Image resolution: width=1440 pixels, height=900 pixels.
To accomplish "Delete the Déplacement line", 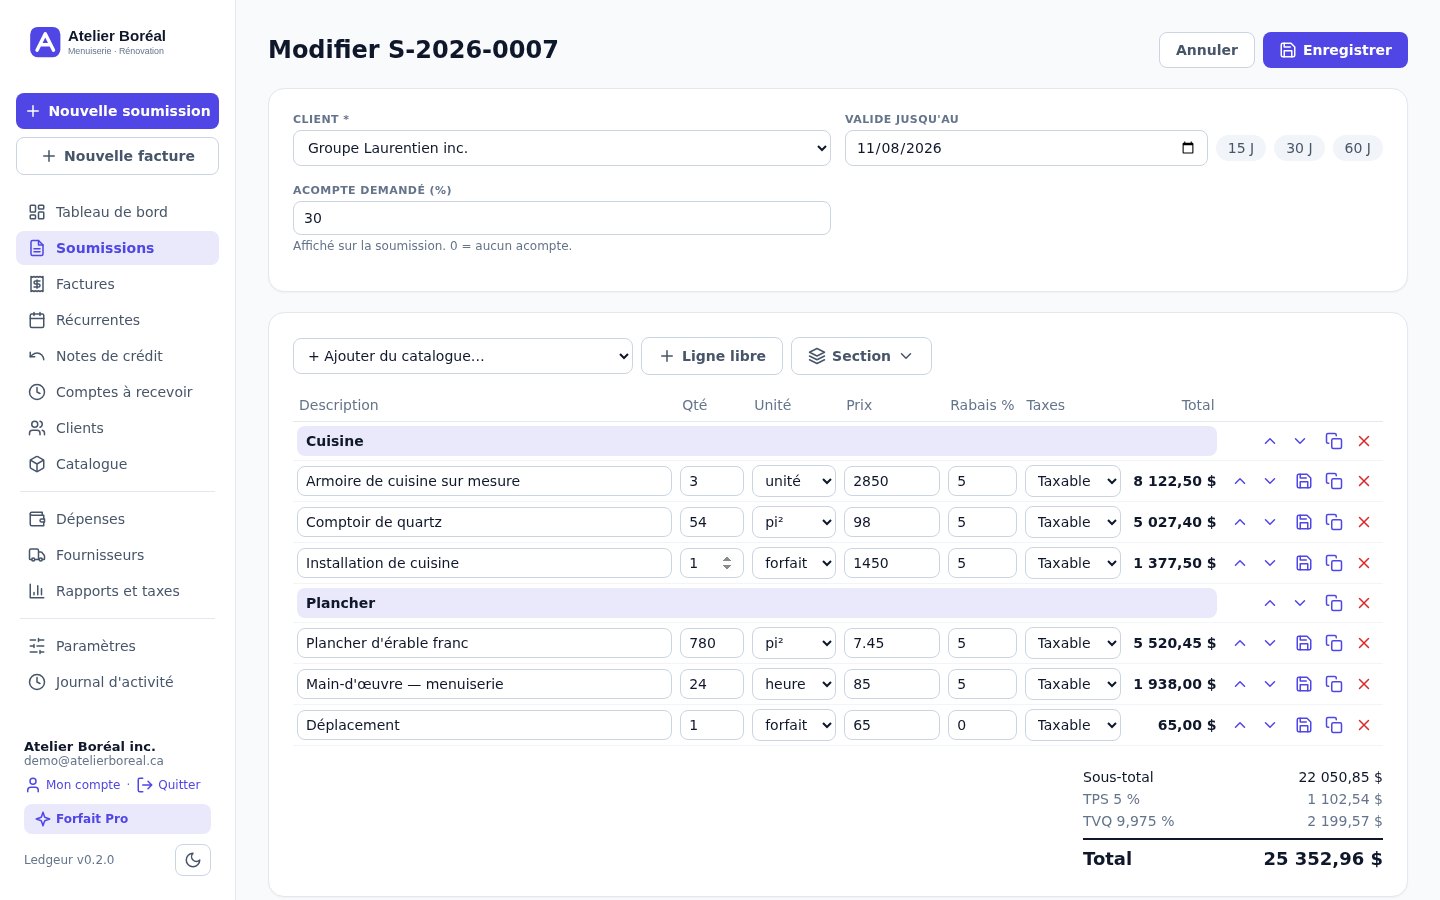I will 1364,725.
